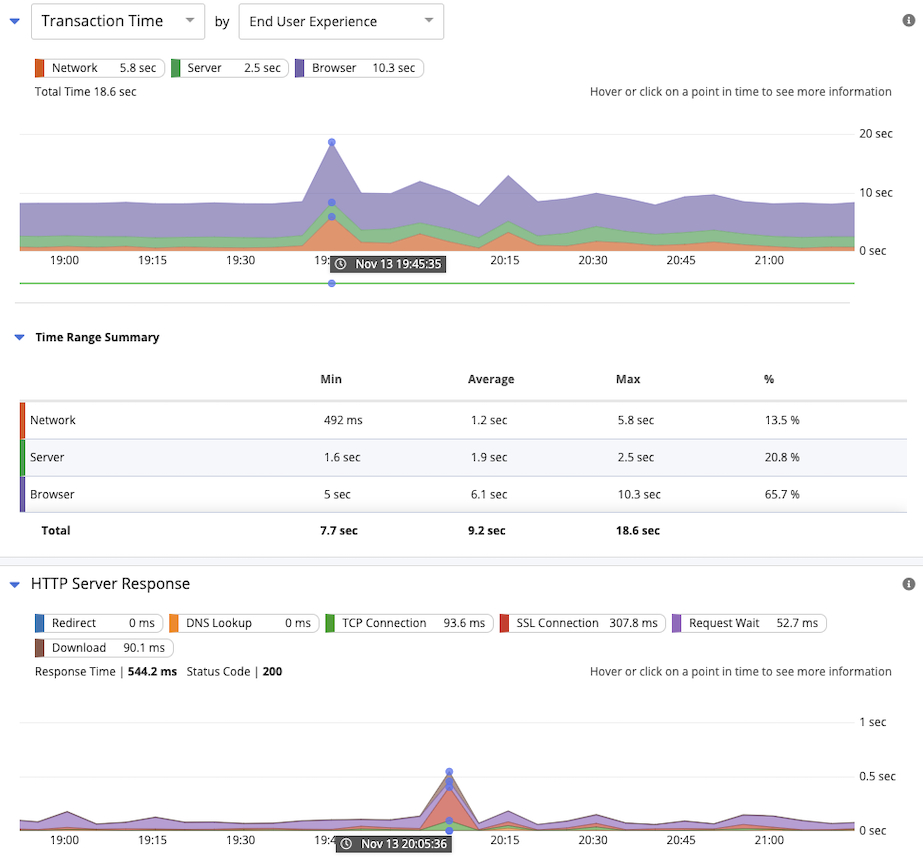Screen dimensions: 923x862
Task: Toggle the SSL Connection legend item
Action: (581, 623)
